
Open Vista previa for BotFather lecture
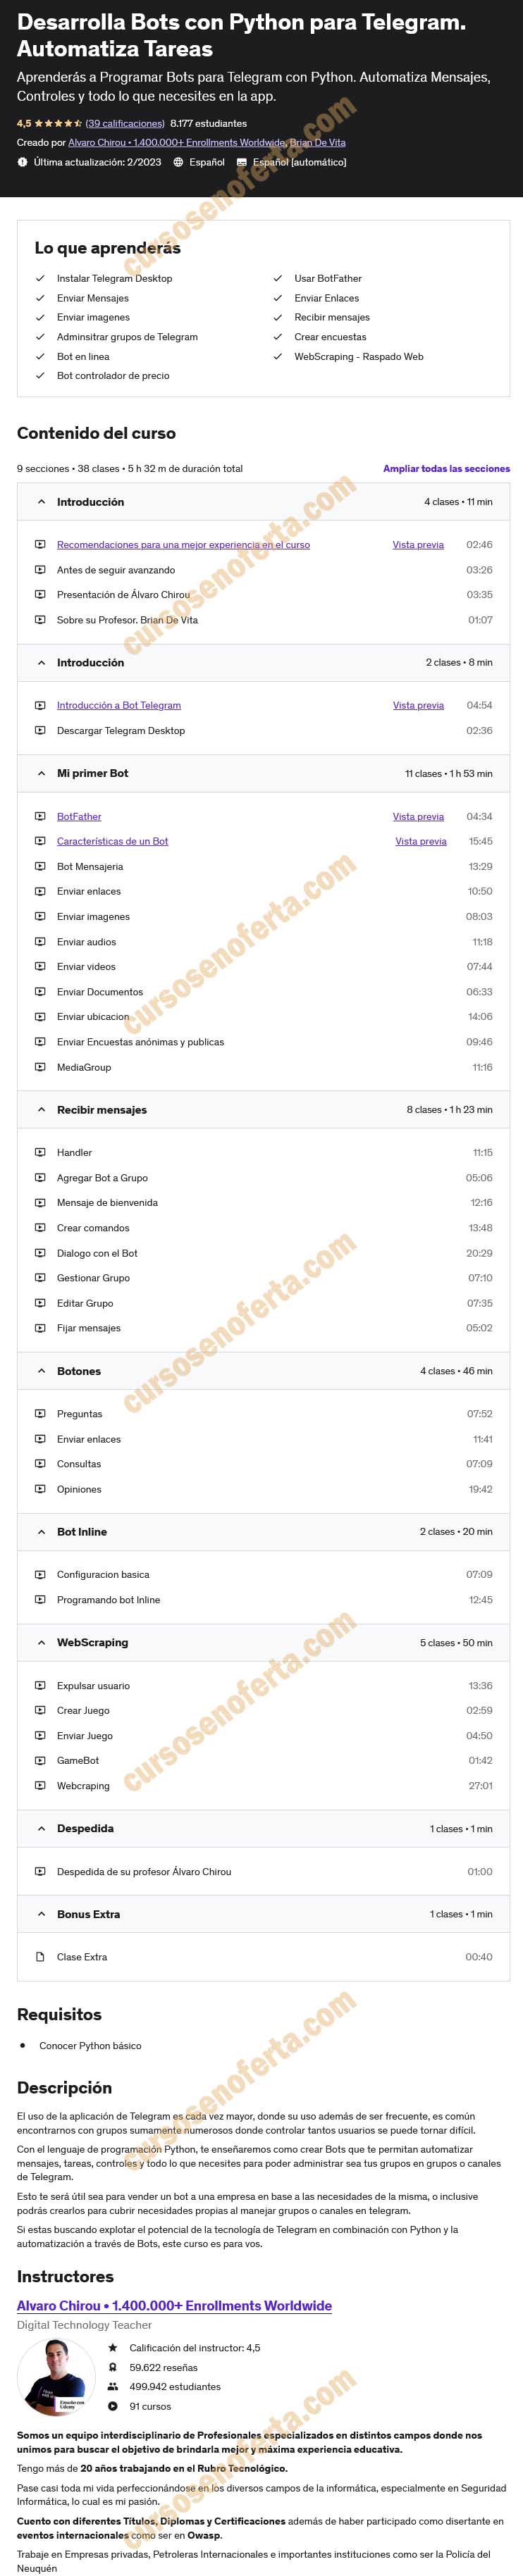[x=418, y=816]
